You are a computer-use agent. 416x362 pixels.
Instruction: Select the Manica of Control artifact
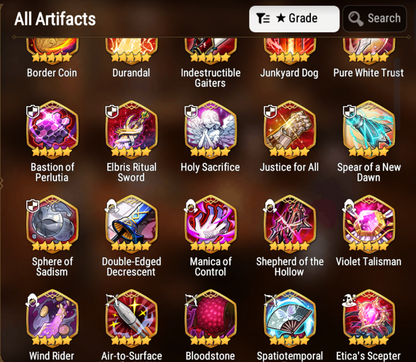point(210,224)
